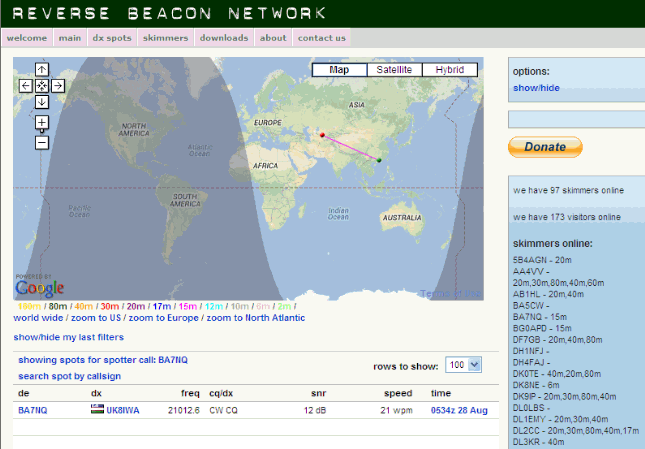Open the main tab

click(x=70, y=38)
